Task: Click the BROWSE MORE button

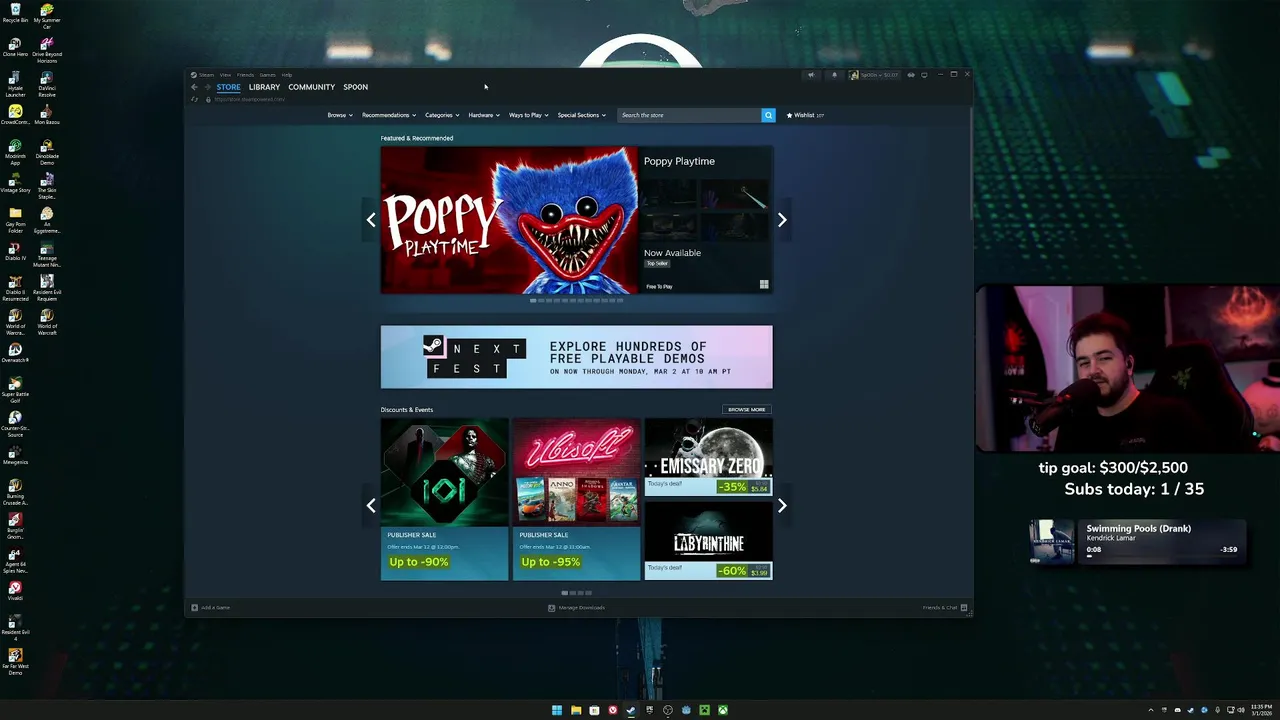Action: tap(746, 409)
